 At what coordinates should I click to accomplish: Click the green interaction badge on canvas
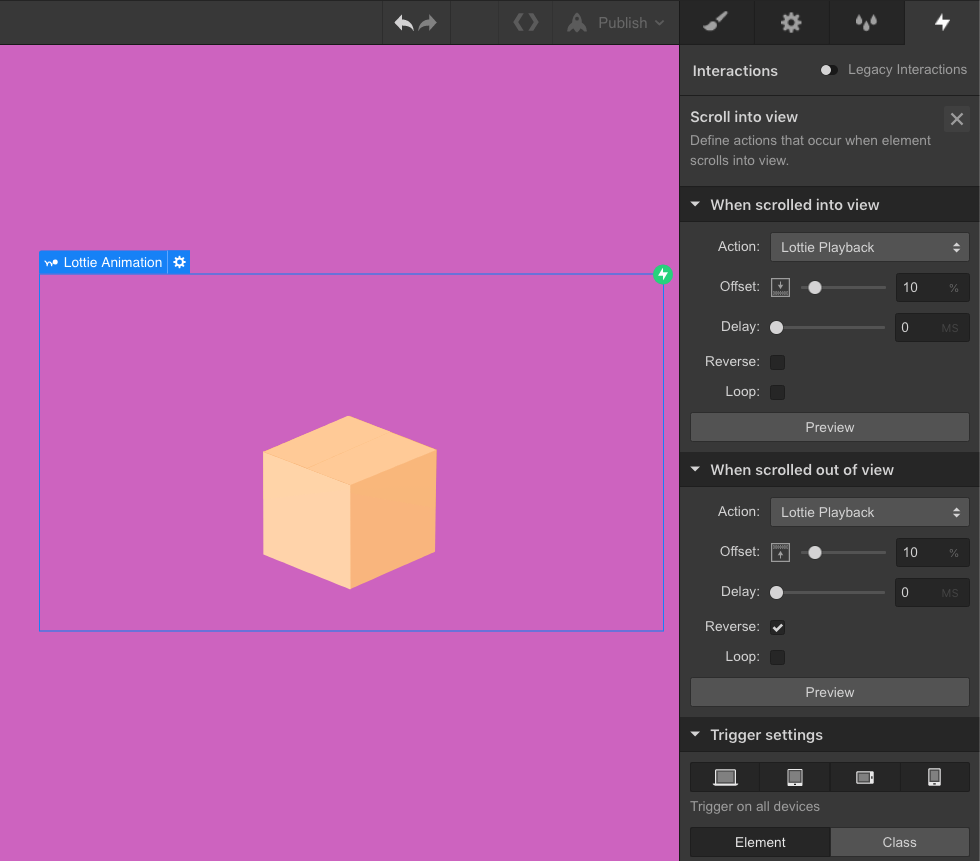[x=662, y=274]
